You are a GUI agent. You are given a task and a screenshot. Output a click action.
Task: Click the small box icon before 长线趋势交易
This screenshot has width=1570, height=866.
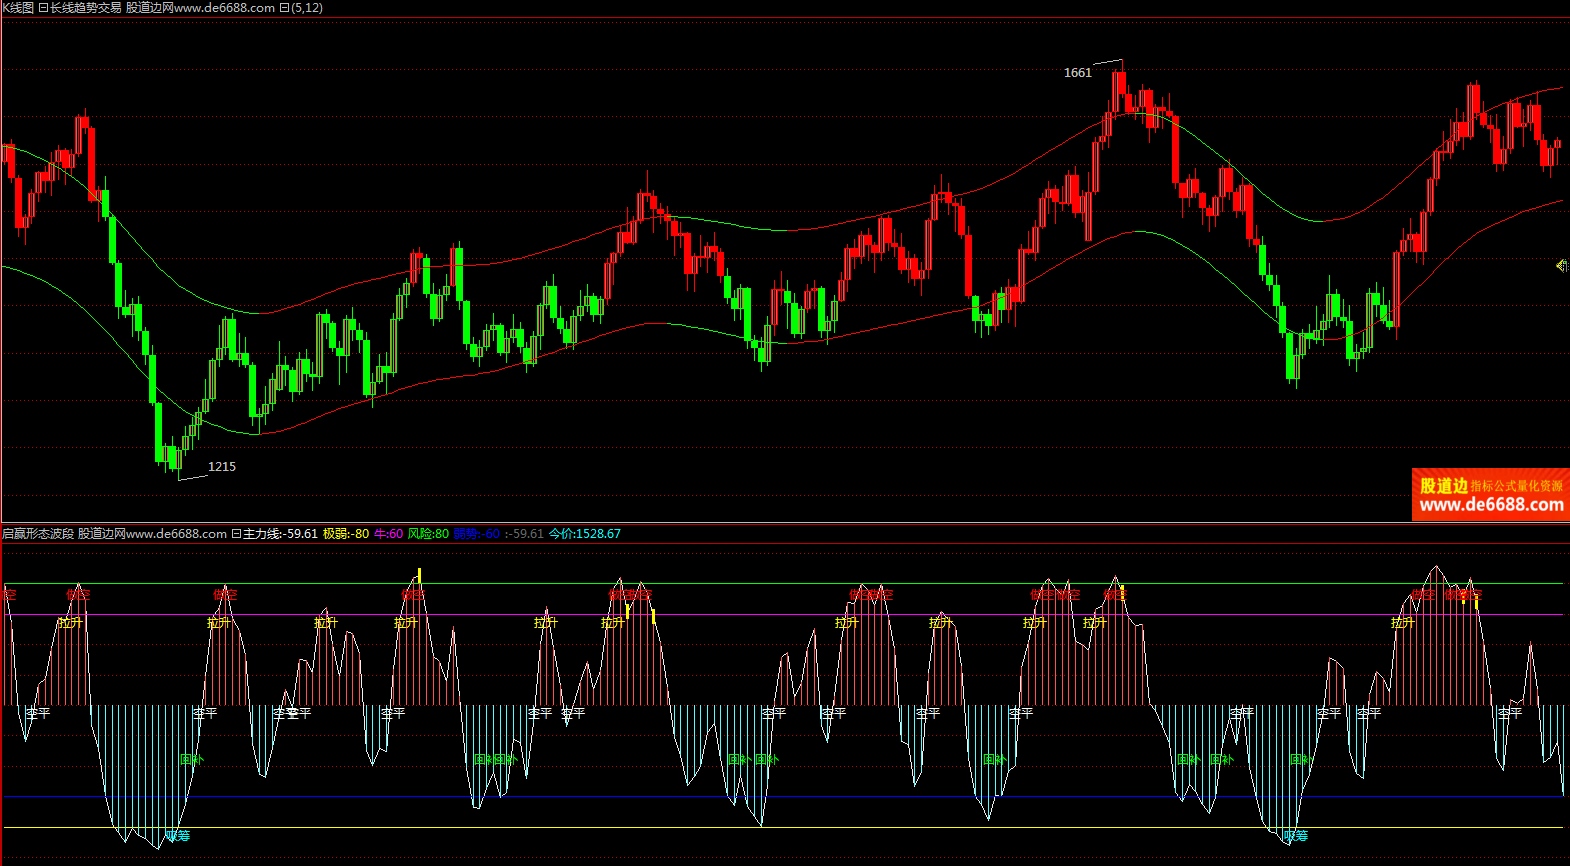coord(43,8)
